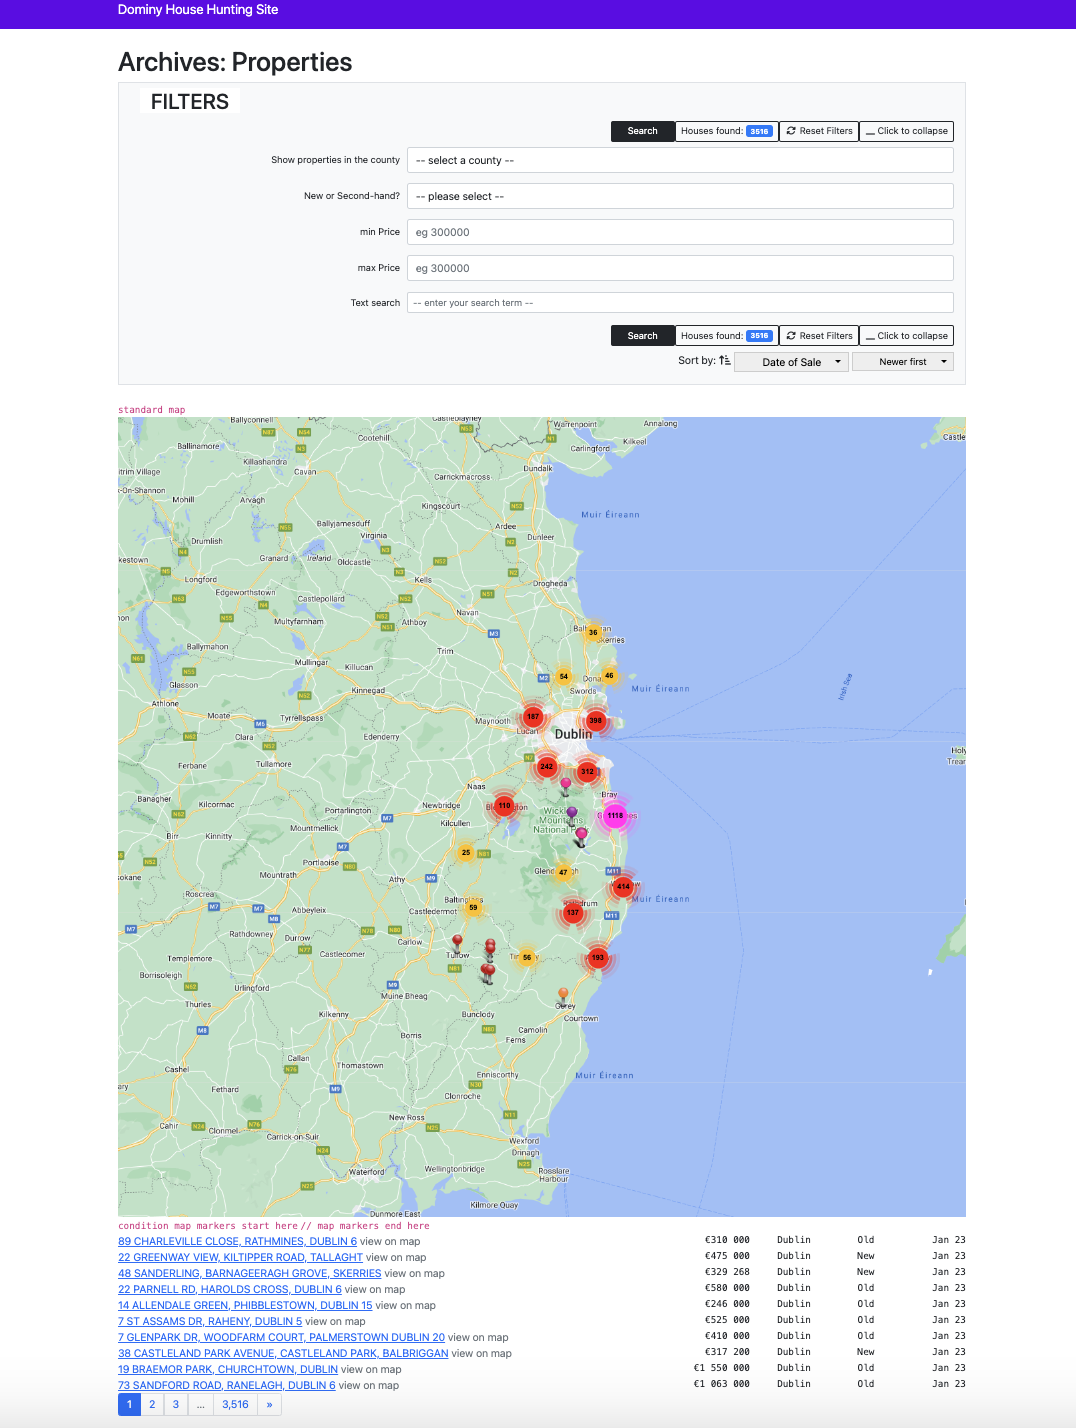Expand the red cluster marker labeled 137
Viewport: 1076px width, 1428px height.
(572, 912)
